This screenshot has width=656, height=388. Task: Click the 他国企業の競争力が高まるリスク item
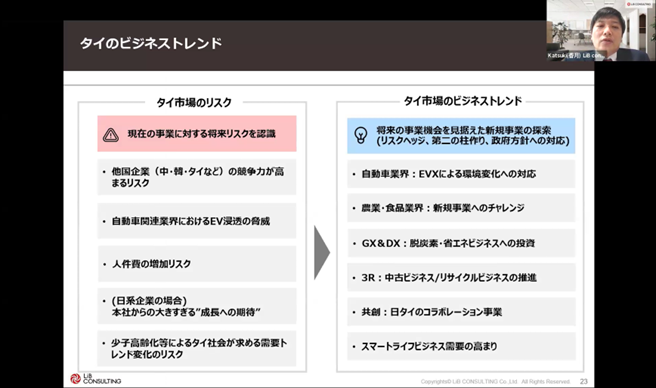click(197, 177)
